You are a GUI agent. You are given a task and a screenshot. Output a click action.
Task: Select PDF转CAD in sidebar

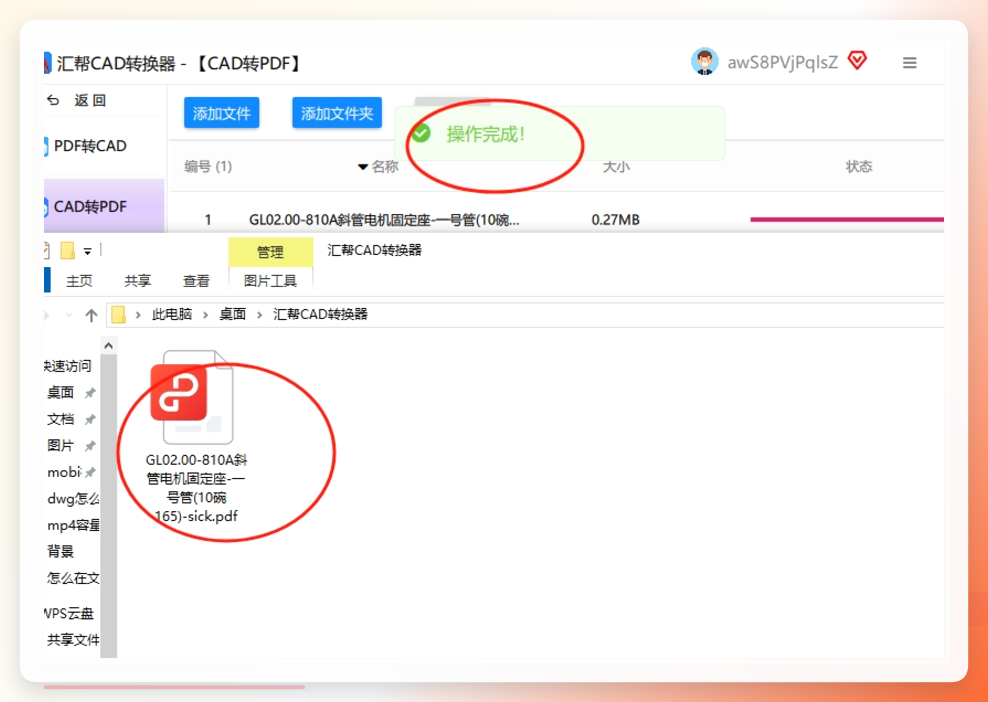pos(90,146)
